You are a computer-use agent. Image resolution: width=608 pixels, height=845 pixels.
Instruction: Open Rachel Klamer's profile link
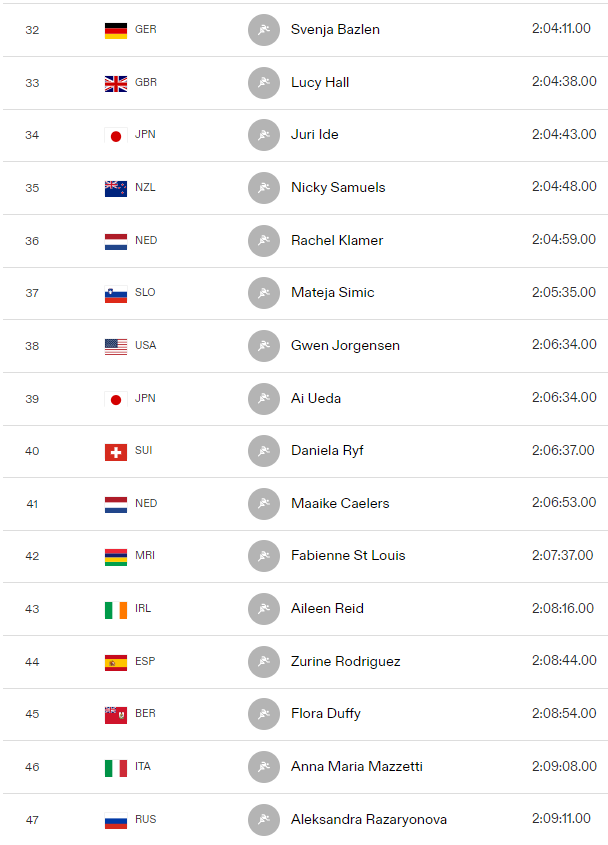(337, 240)
